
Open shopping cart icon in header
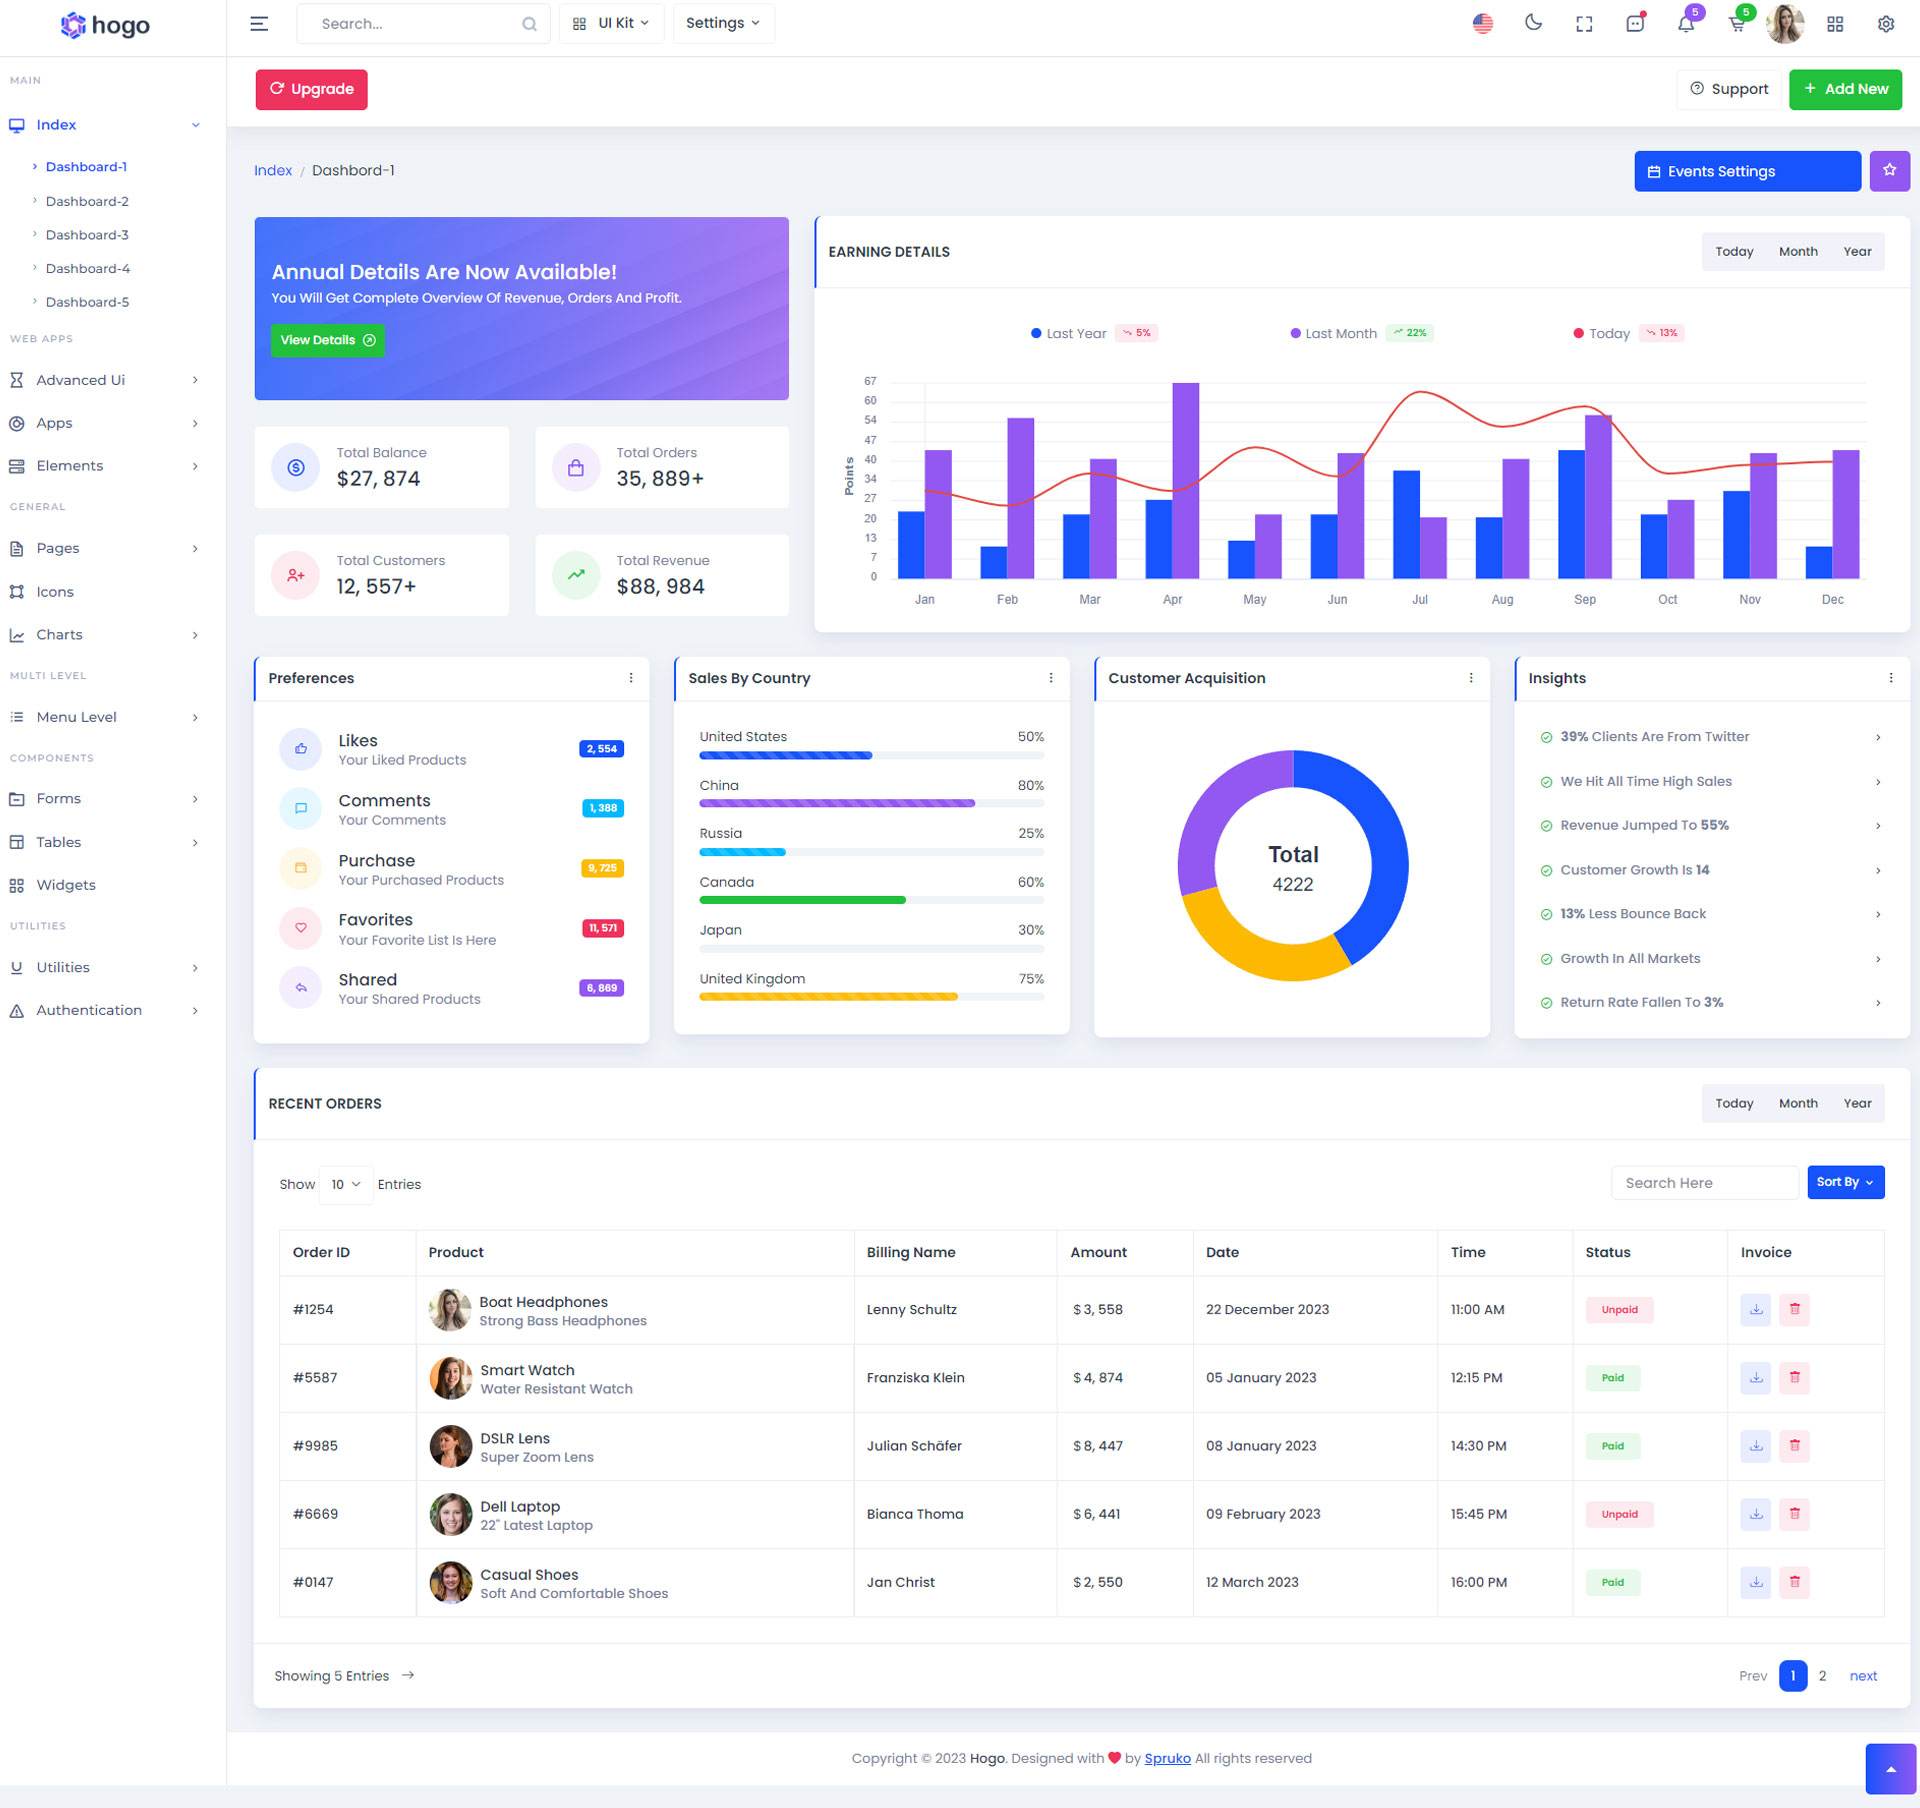click(1737, 24)
